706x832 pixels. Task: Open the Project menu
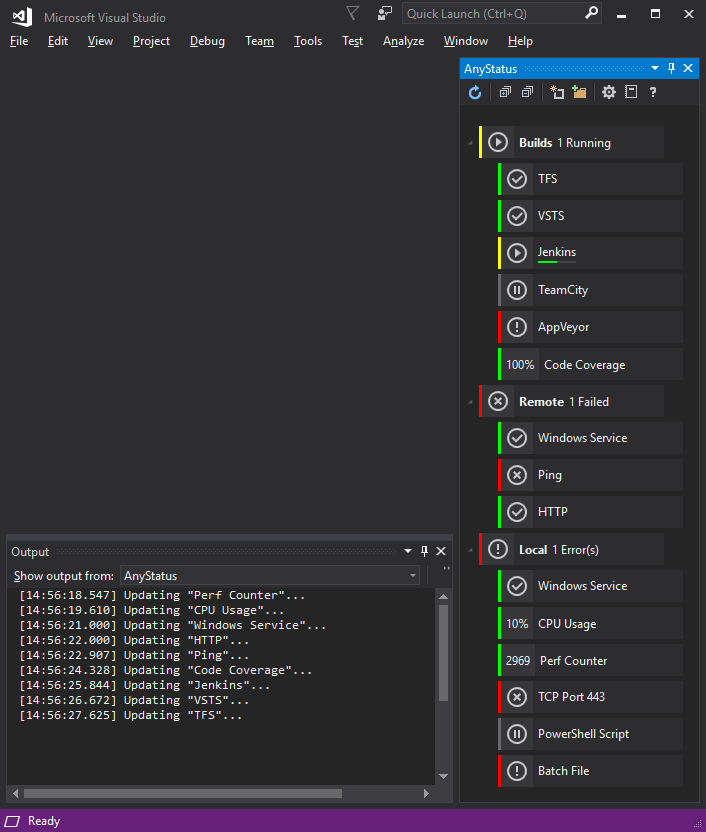click(x=151, y=41)
